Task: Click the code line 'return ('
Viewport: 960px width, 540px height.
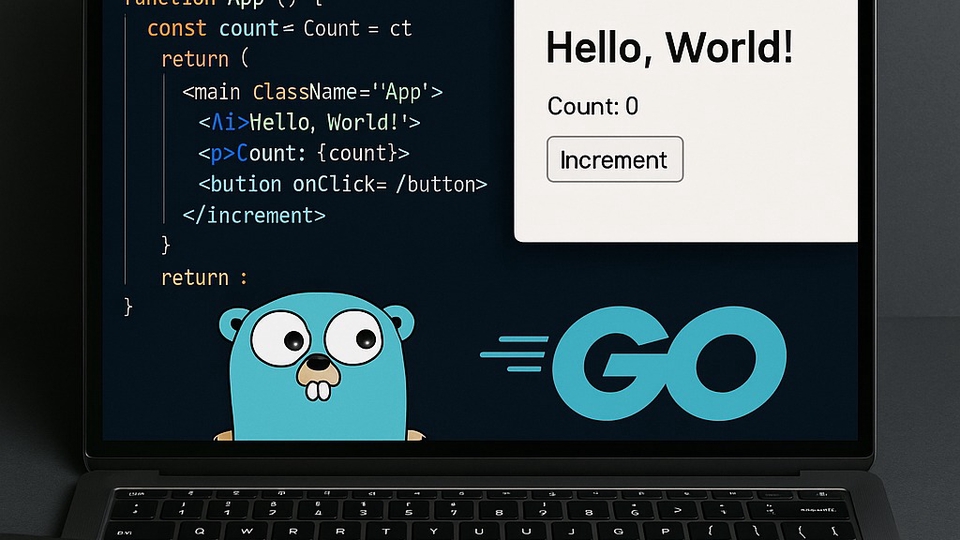Action: pyautogui.click(x=205, y=59)
